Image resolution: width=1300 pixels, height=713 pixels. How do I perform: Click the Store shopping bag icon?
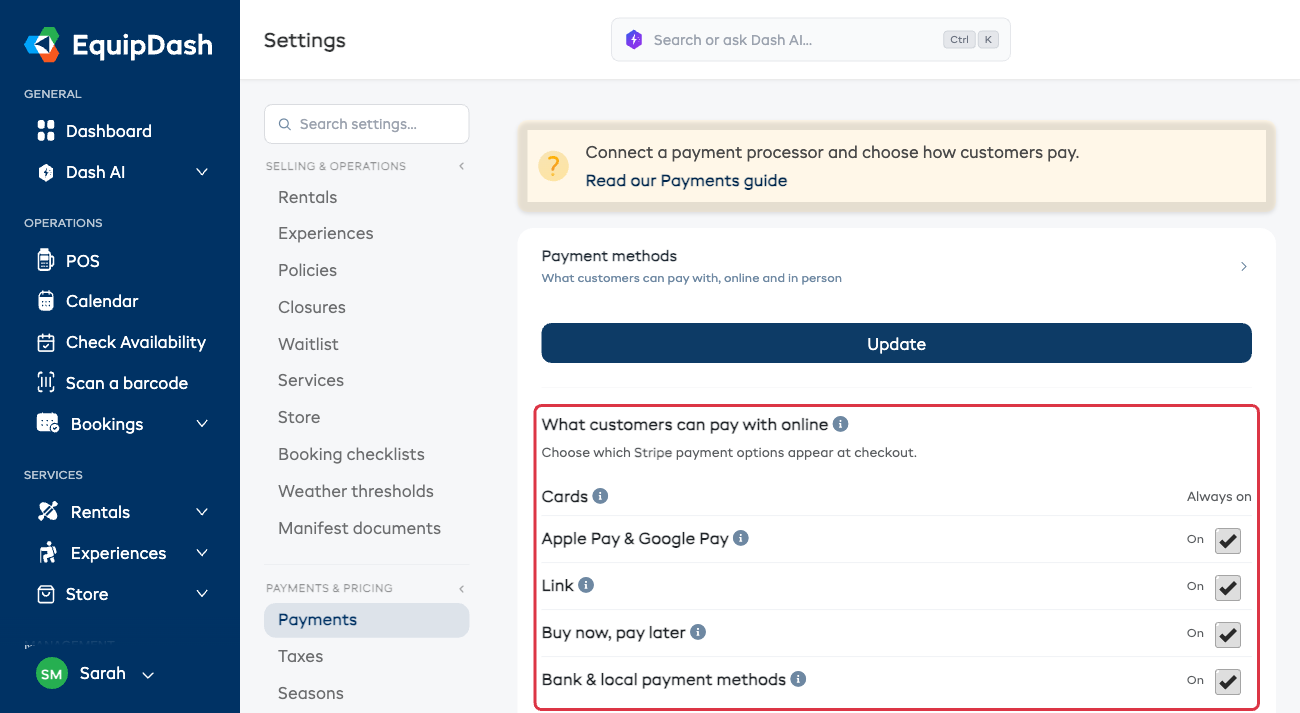point(46,594)
